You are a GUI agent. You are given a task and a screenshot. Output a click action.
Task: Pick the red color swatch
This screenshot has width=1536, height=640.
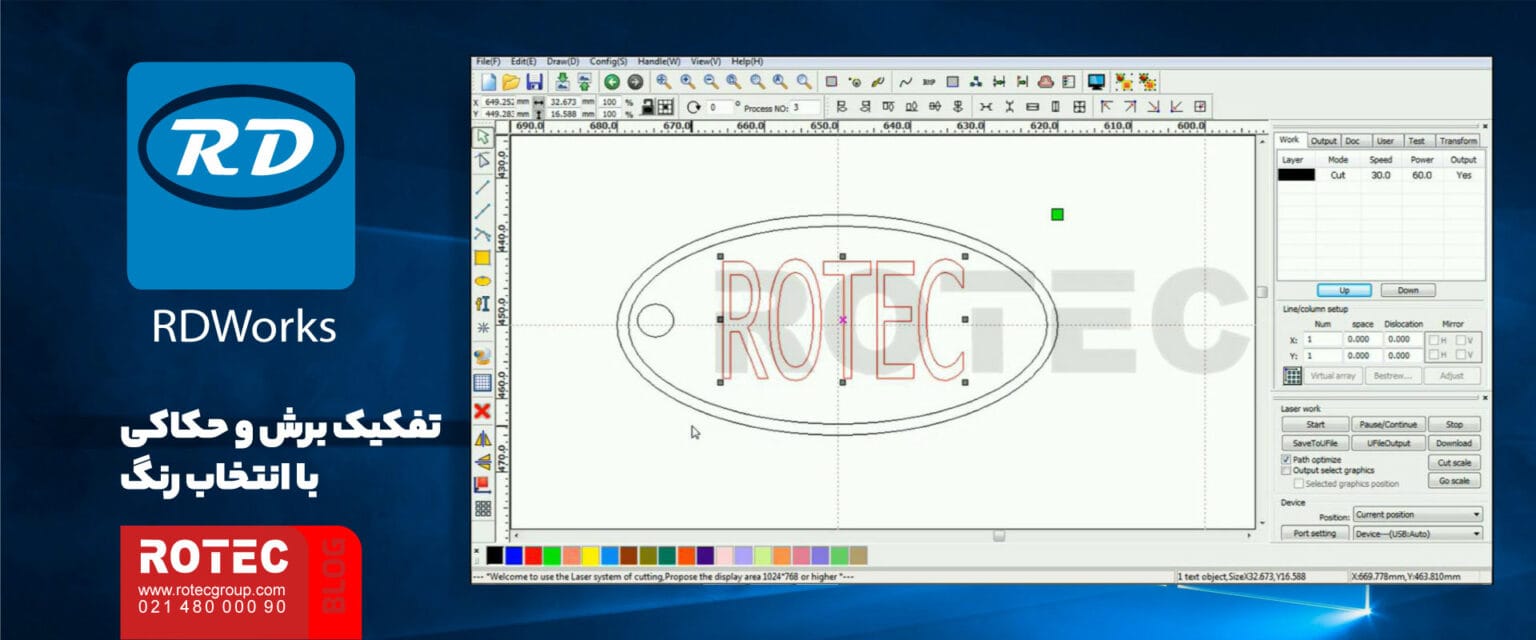coord(533,555)
